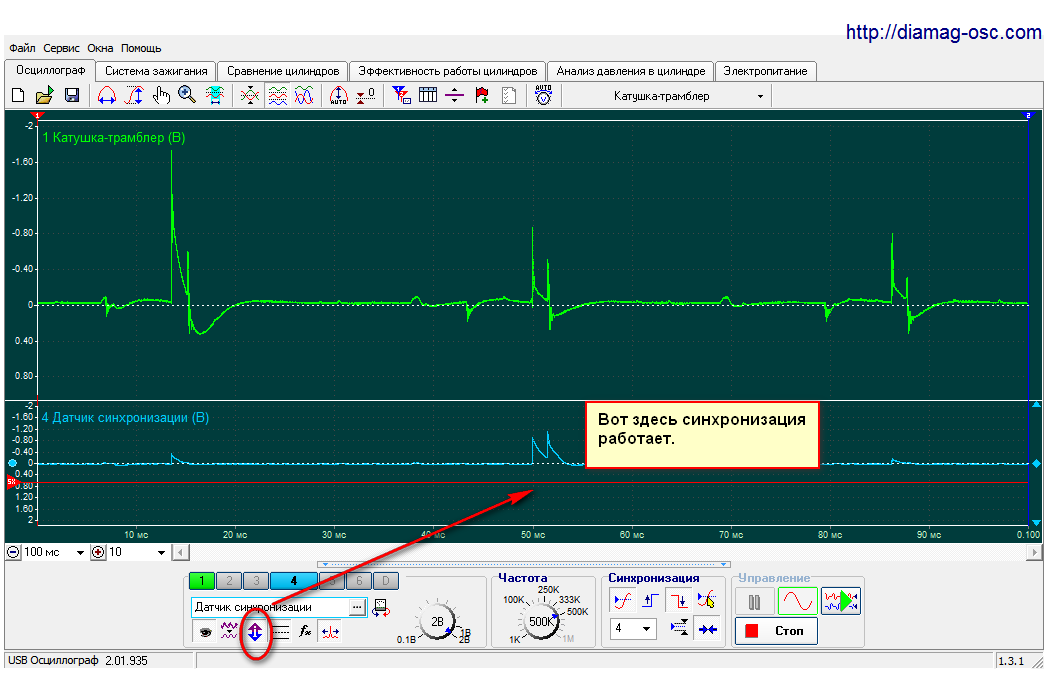The image size is (1056, 673).
Task: Toggle channel 6 button
Action: pyautogui.click(x=359, y=580)
